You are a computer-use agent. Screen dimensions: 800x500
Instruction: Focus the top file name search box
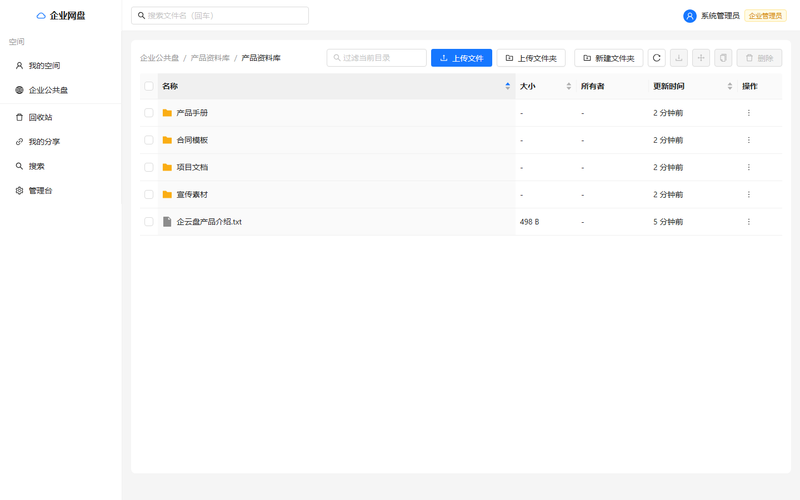coord(220,16)
